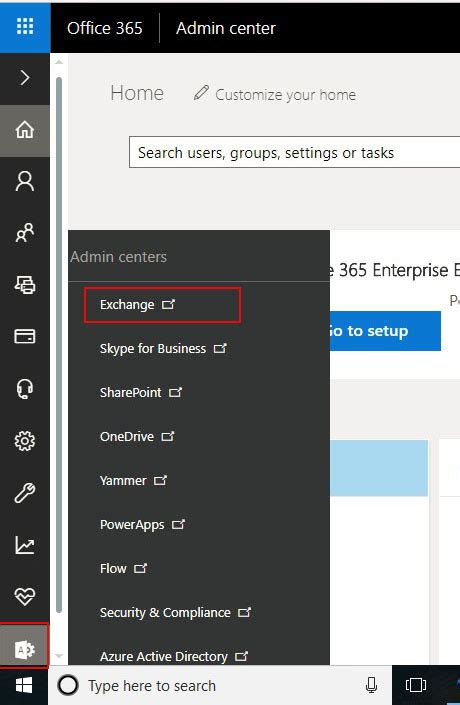460x705 pixels.
Task: Click the Home page heading
Action: click(x=137, y=94)
